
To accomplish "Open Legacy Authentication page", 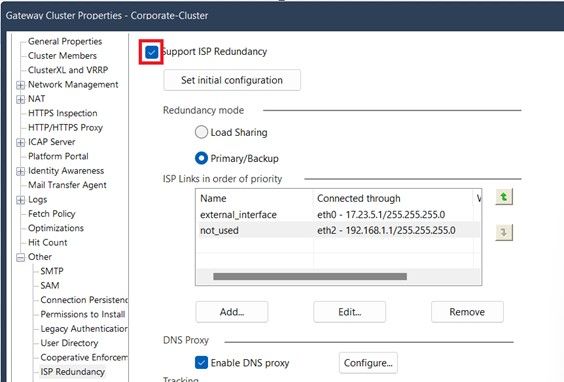I will 84,329.
